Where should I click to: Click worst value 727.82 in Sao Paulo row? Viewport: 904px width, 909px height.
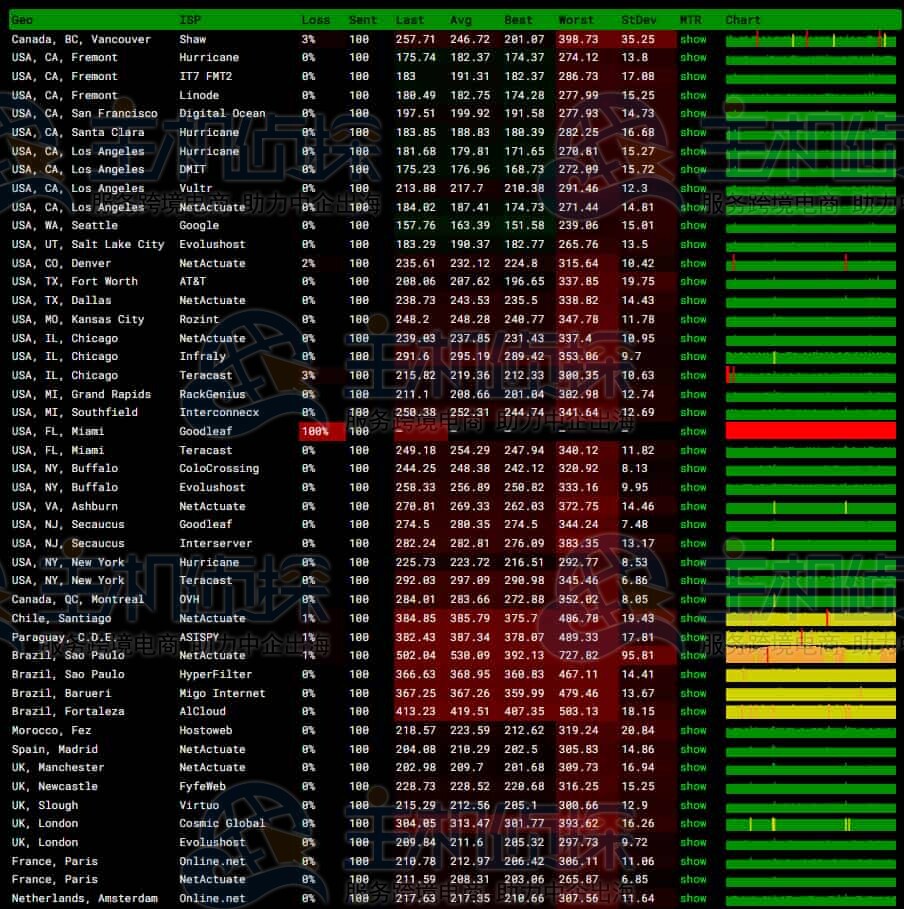(x=578, y=656)
